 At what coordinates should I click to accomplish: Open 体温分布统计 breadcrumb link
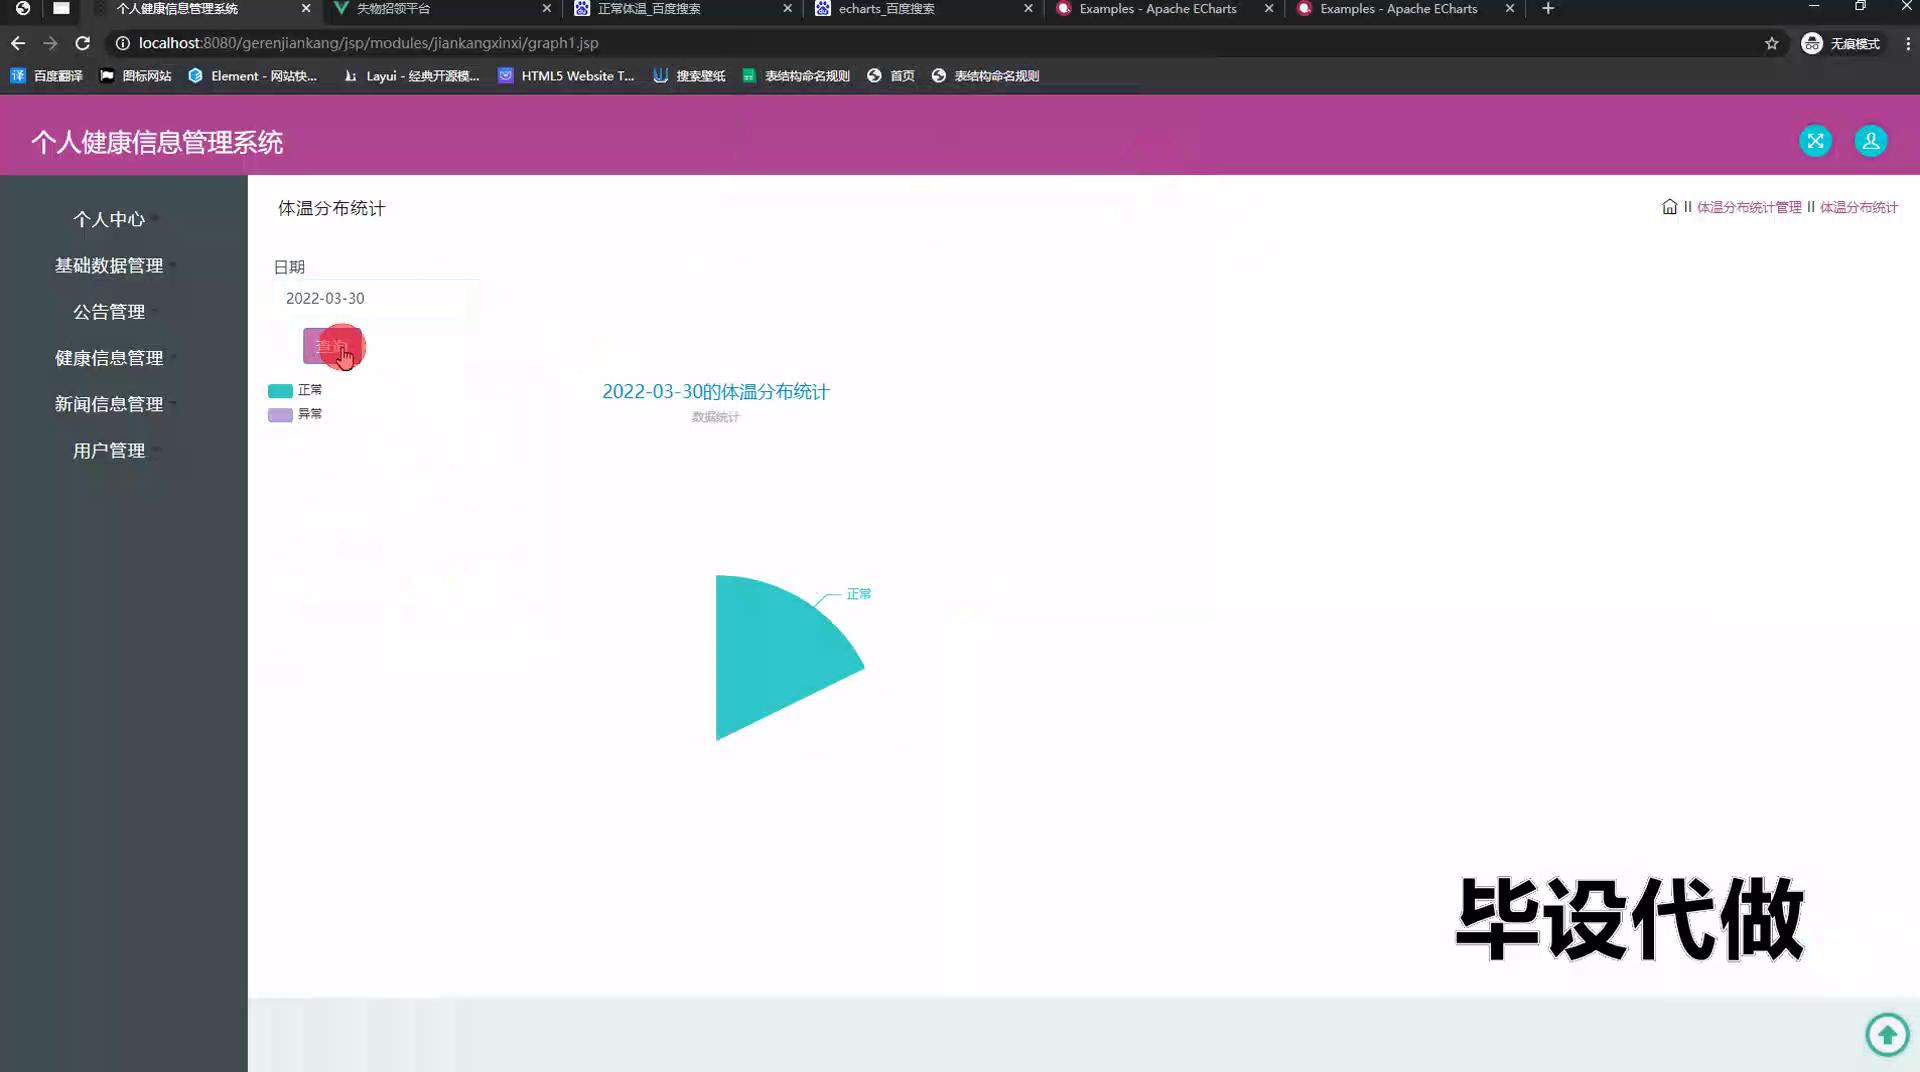tap(1858, 207)
